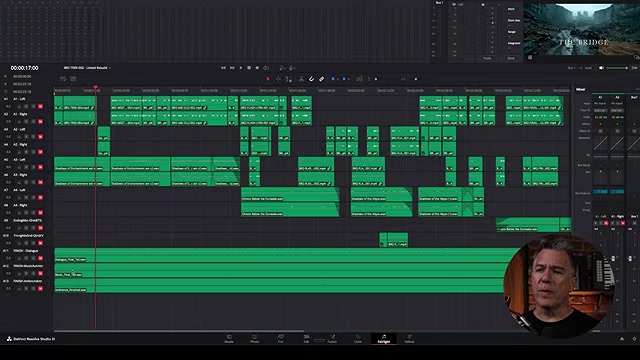The width and height of the screenshot is (640, 360).
Task: Open the timeline view options icon
Action: pos(63,79)
